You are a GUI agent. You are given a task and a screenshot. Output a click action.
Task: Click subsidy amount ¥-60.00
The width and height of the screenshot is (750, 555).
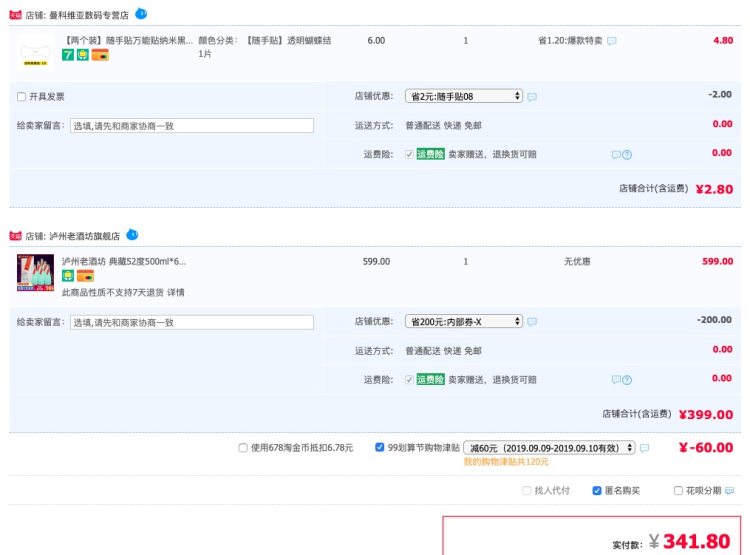click(x=706, y=447)
